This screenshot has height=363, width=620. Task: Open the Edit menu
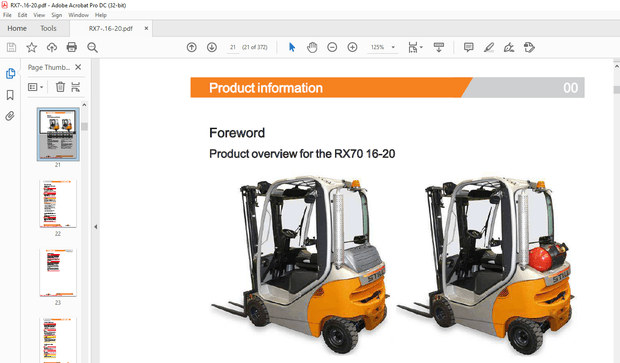coord(23,15)
